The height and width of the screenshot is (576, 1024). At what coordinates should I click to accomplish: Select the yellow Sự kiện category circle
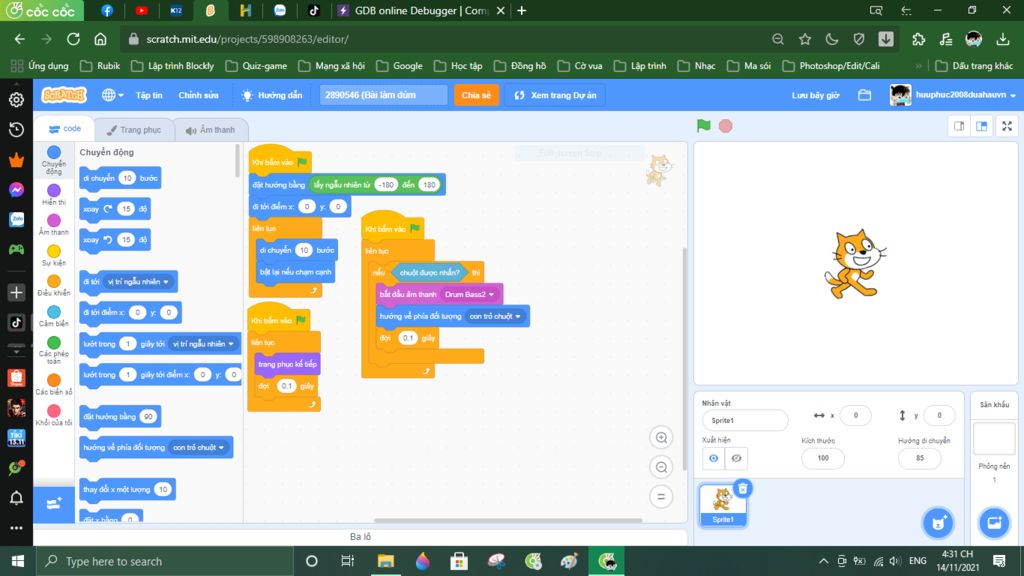point(54,251)
